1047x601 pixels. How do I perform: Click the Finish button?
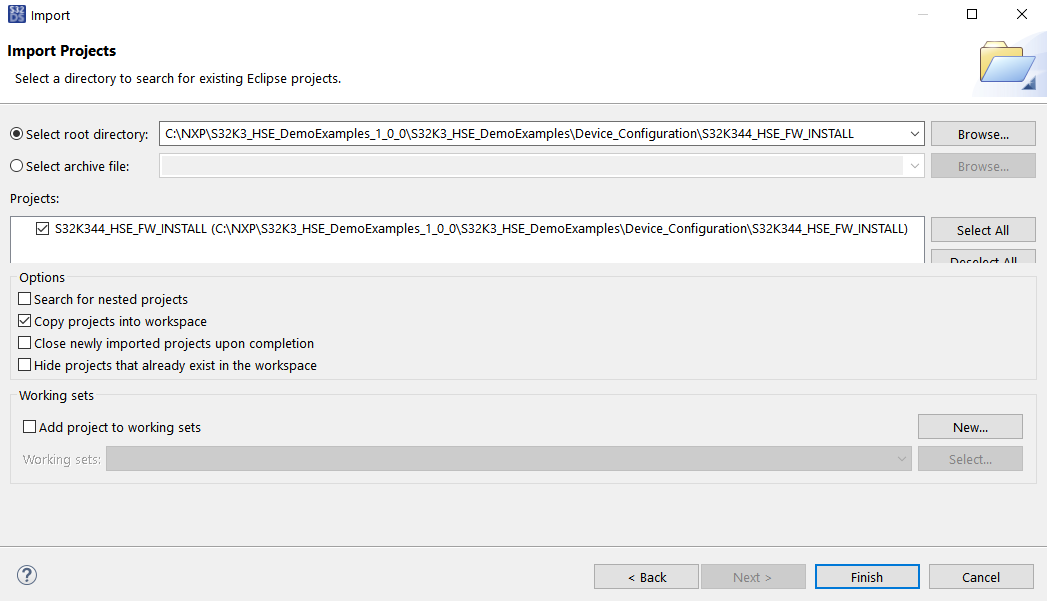(866, 577)
